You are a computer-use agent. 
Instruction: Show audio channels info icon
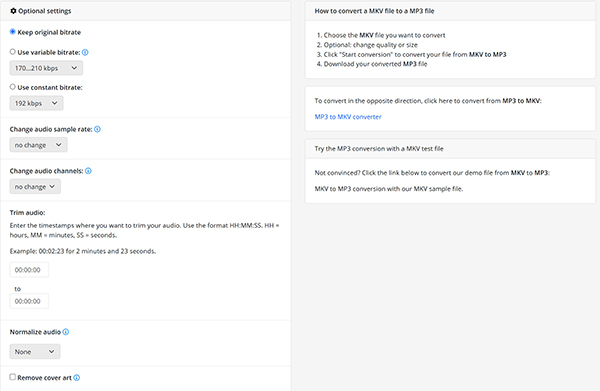(88, 171)
